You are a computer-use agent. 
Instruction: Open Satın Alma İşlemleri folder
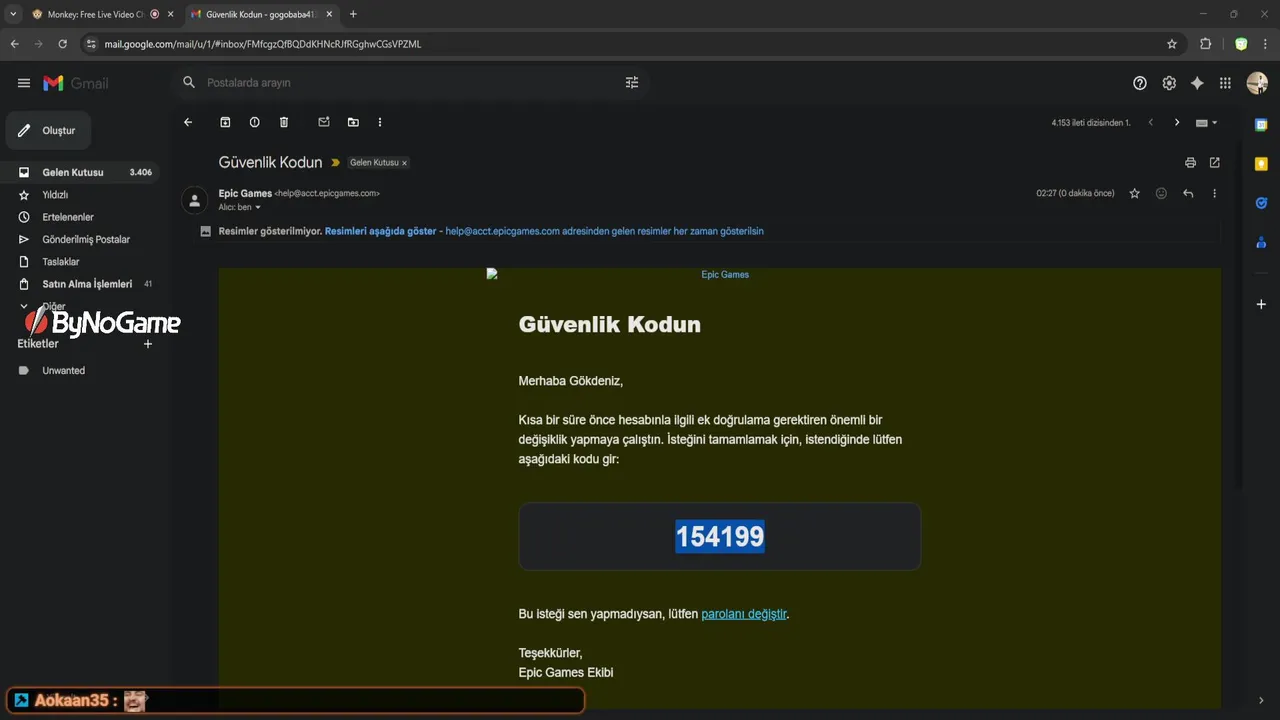point(86,284)
